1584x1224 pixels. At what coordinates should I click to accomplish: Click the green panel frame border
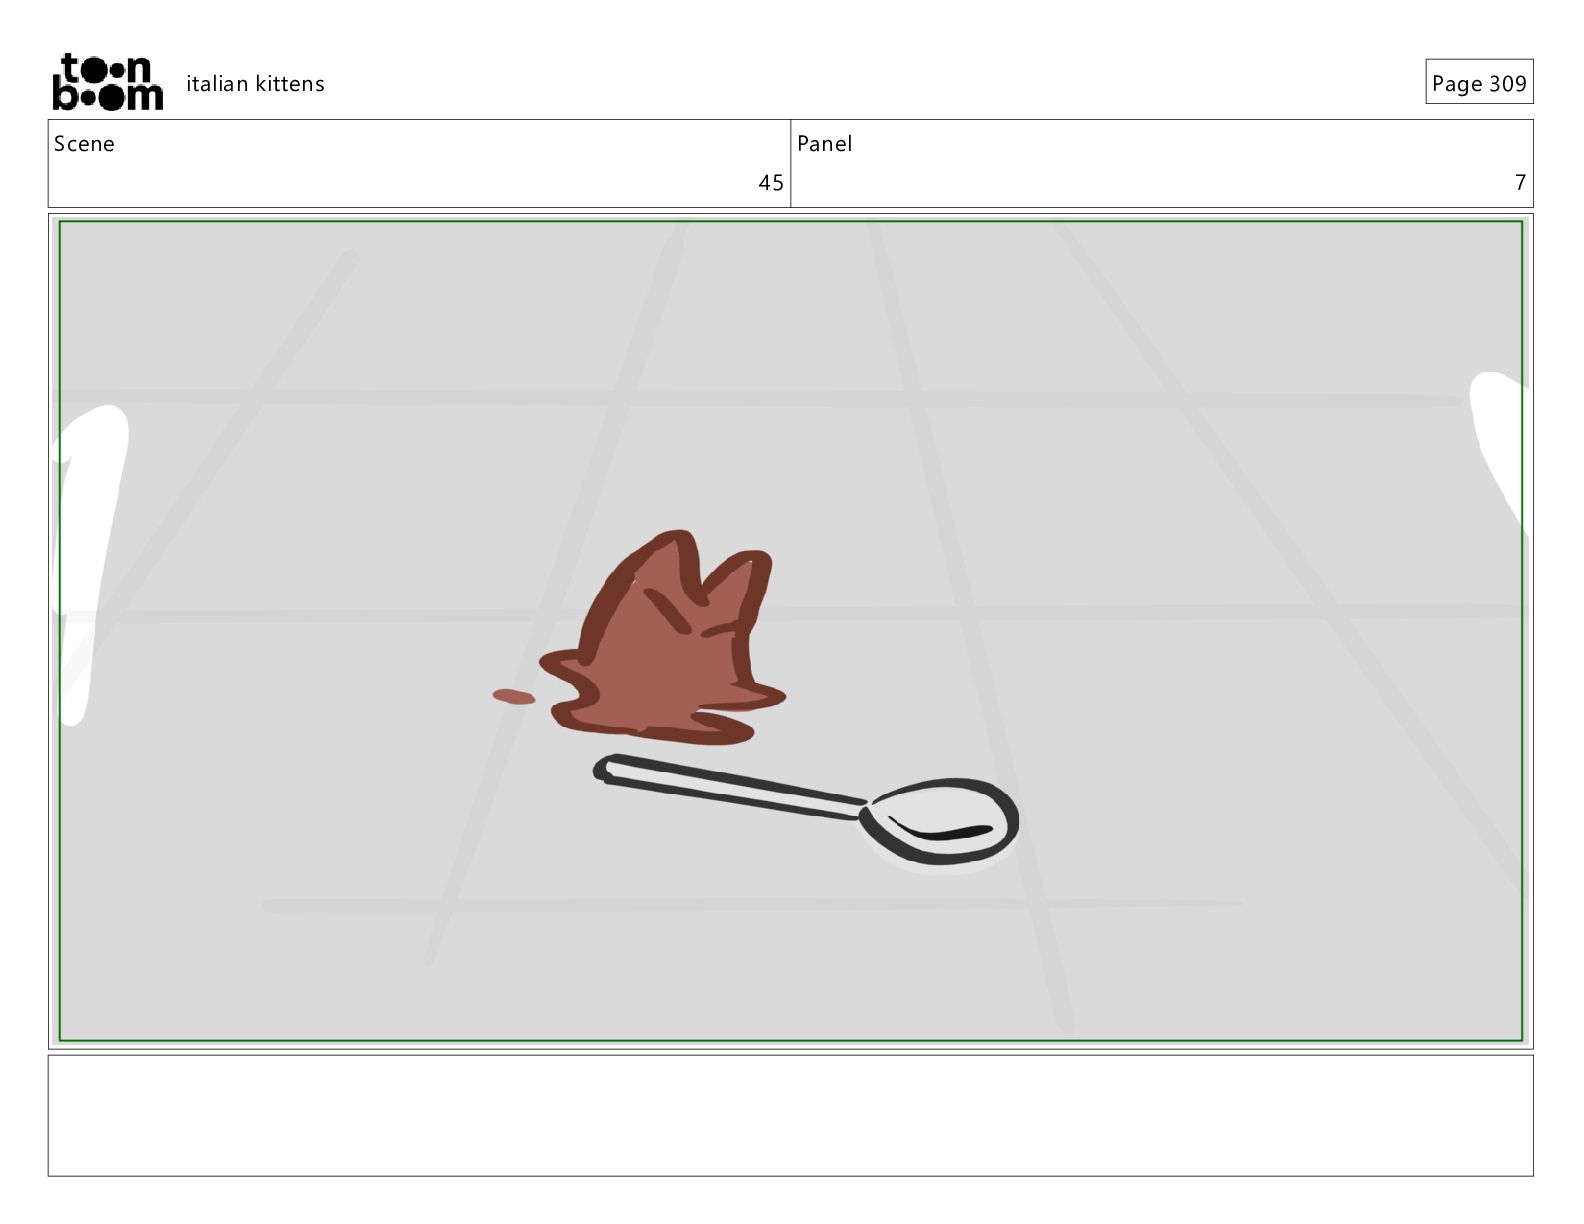[x=790, y=222]
